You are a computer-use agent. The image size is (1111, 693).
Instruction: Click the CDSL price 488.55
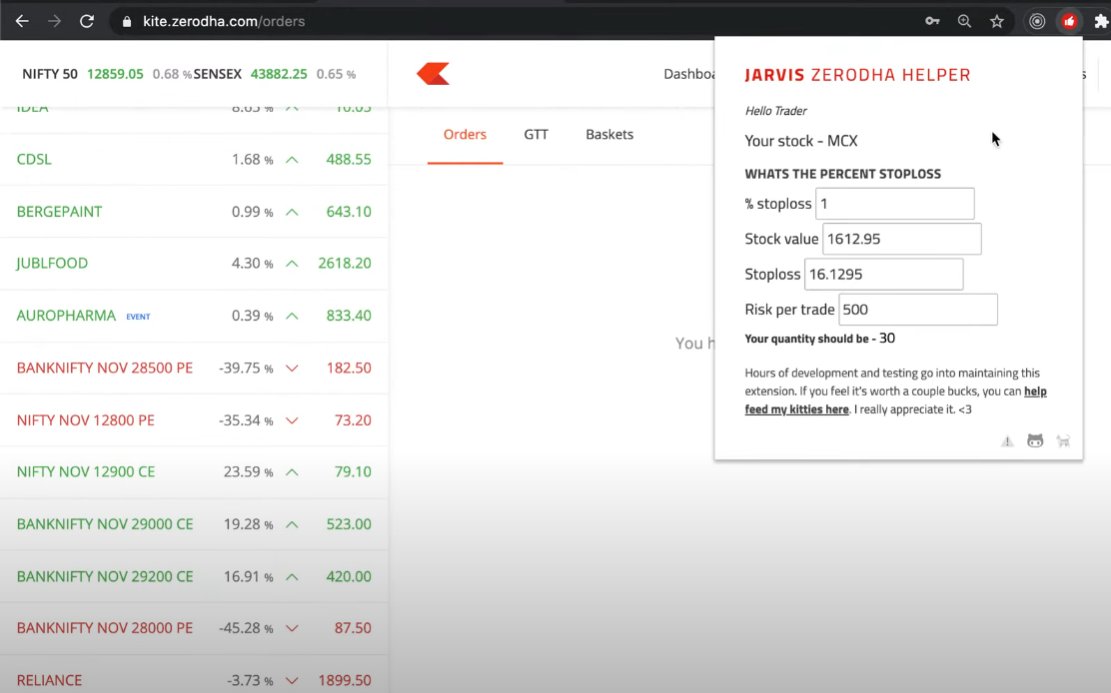349,159
